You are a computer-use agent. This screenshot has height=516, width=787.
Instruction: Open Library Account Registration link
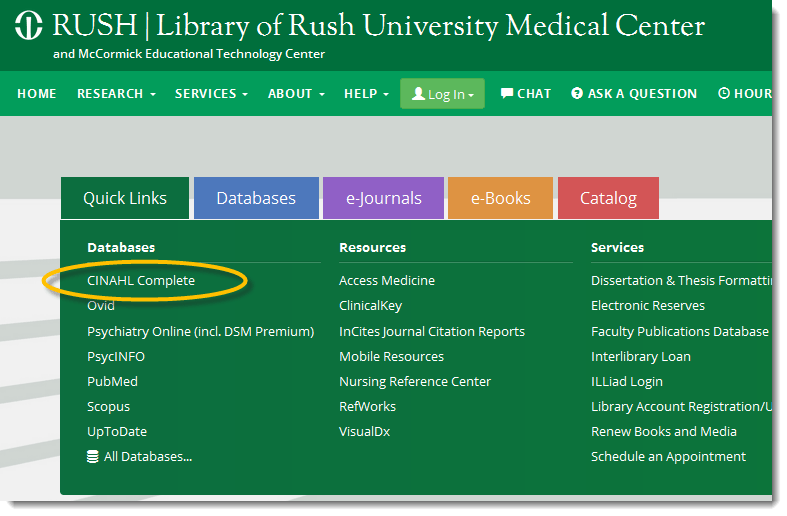pos(681,407)
